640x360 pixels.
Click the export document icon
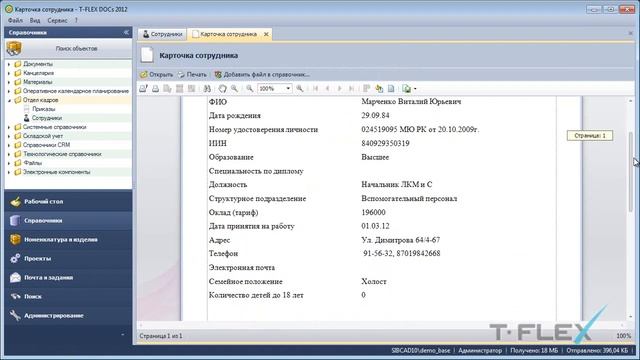pyautogui.click(x=406, y=89)
